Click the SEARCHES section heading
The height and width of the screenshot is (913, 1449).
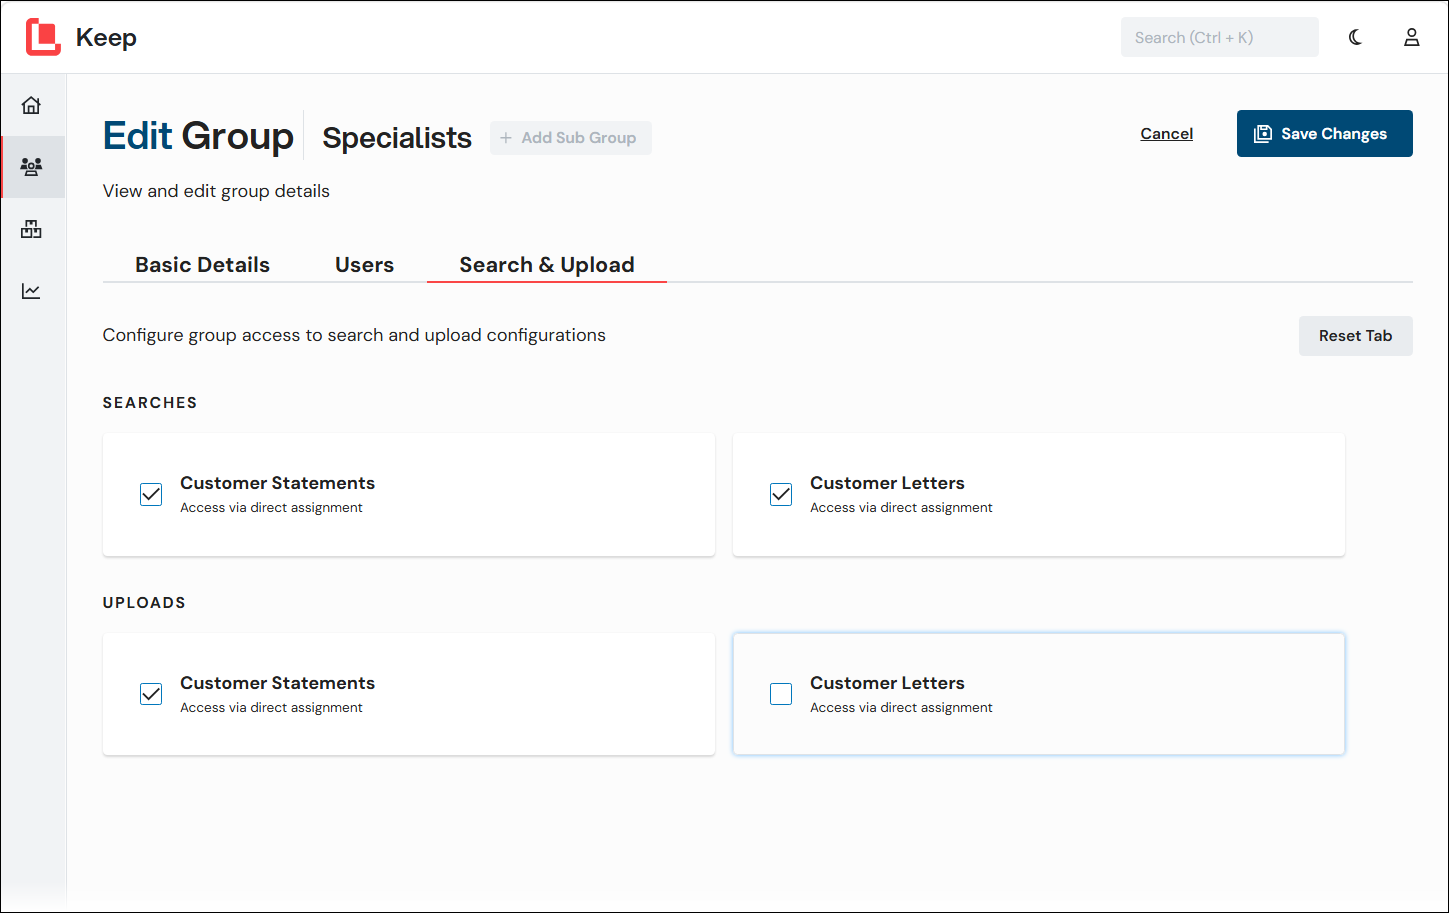pos(150,403)
